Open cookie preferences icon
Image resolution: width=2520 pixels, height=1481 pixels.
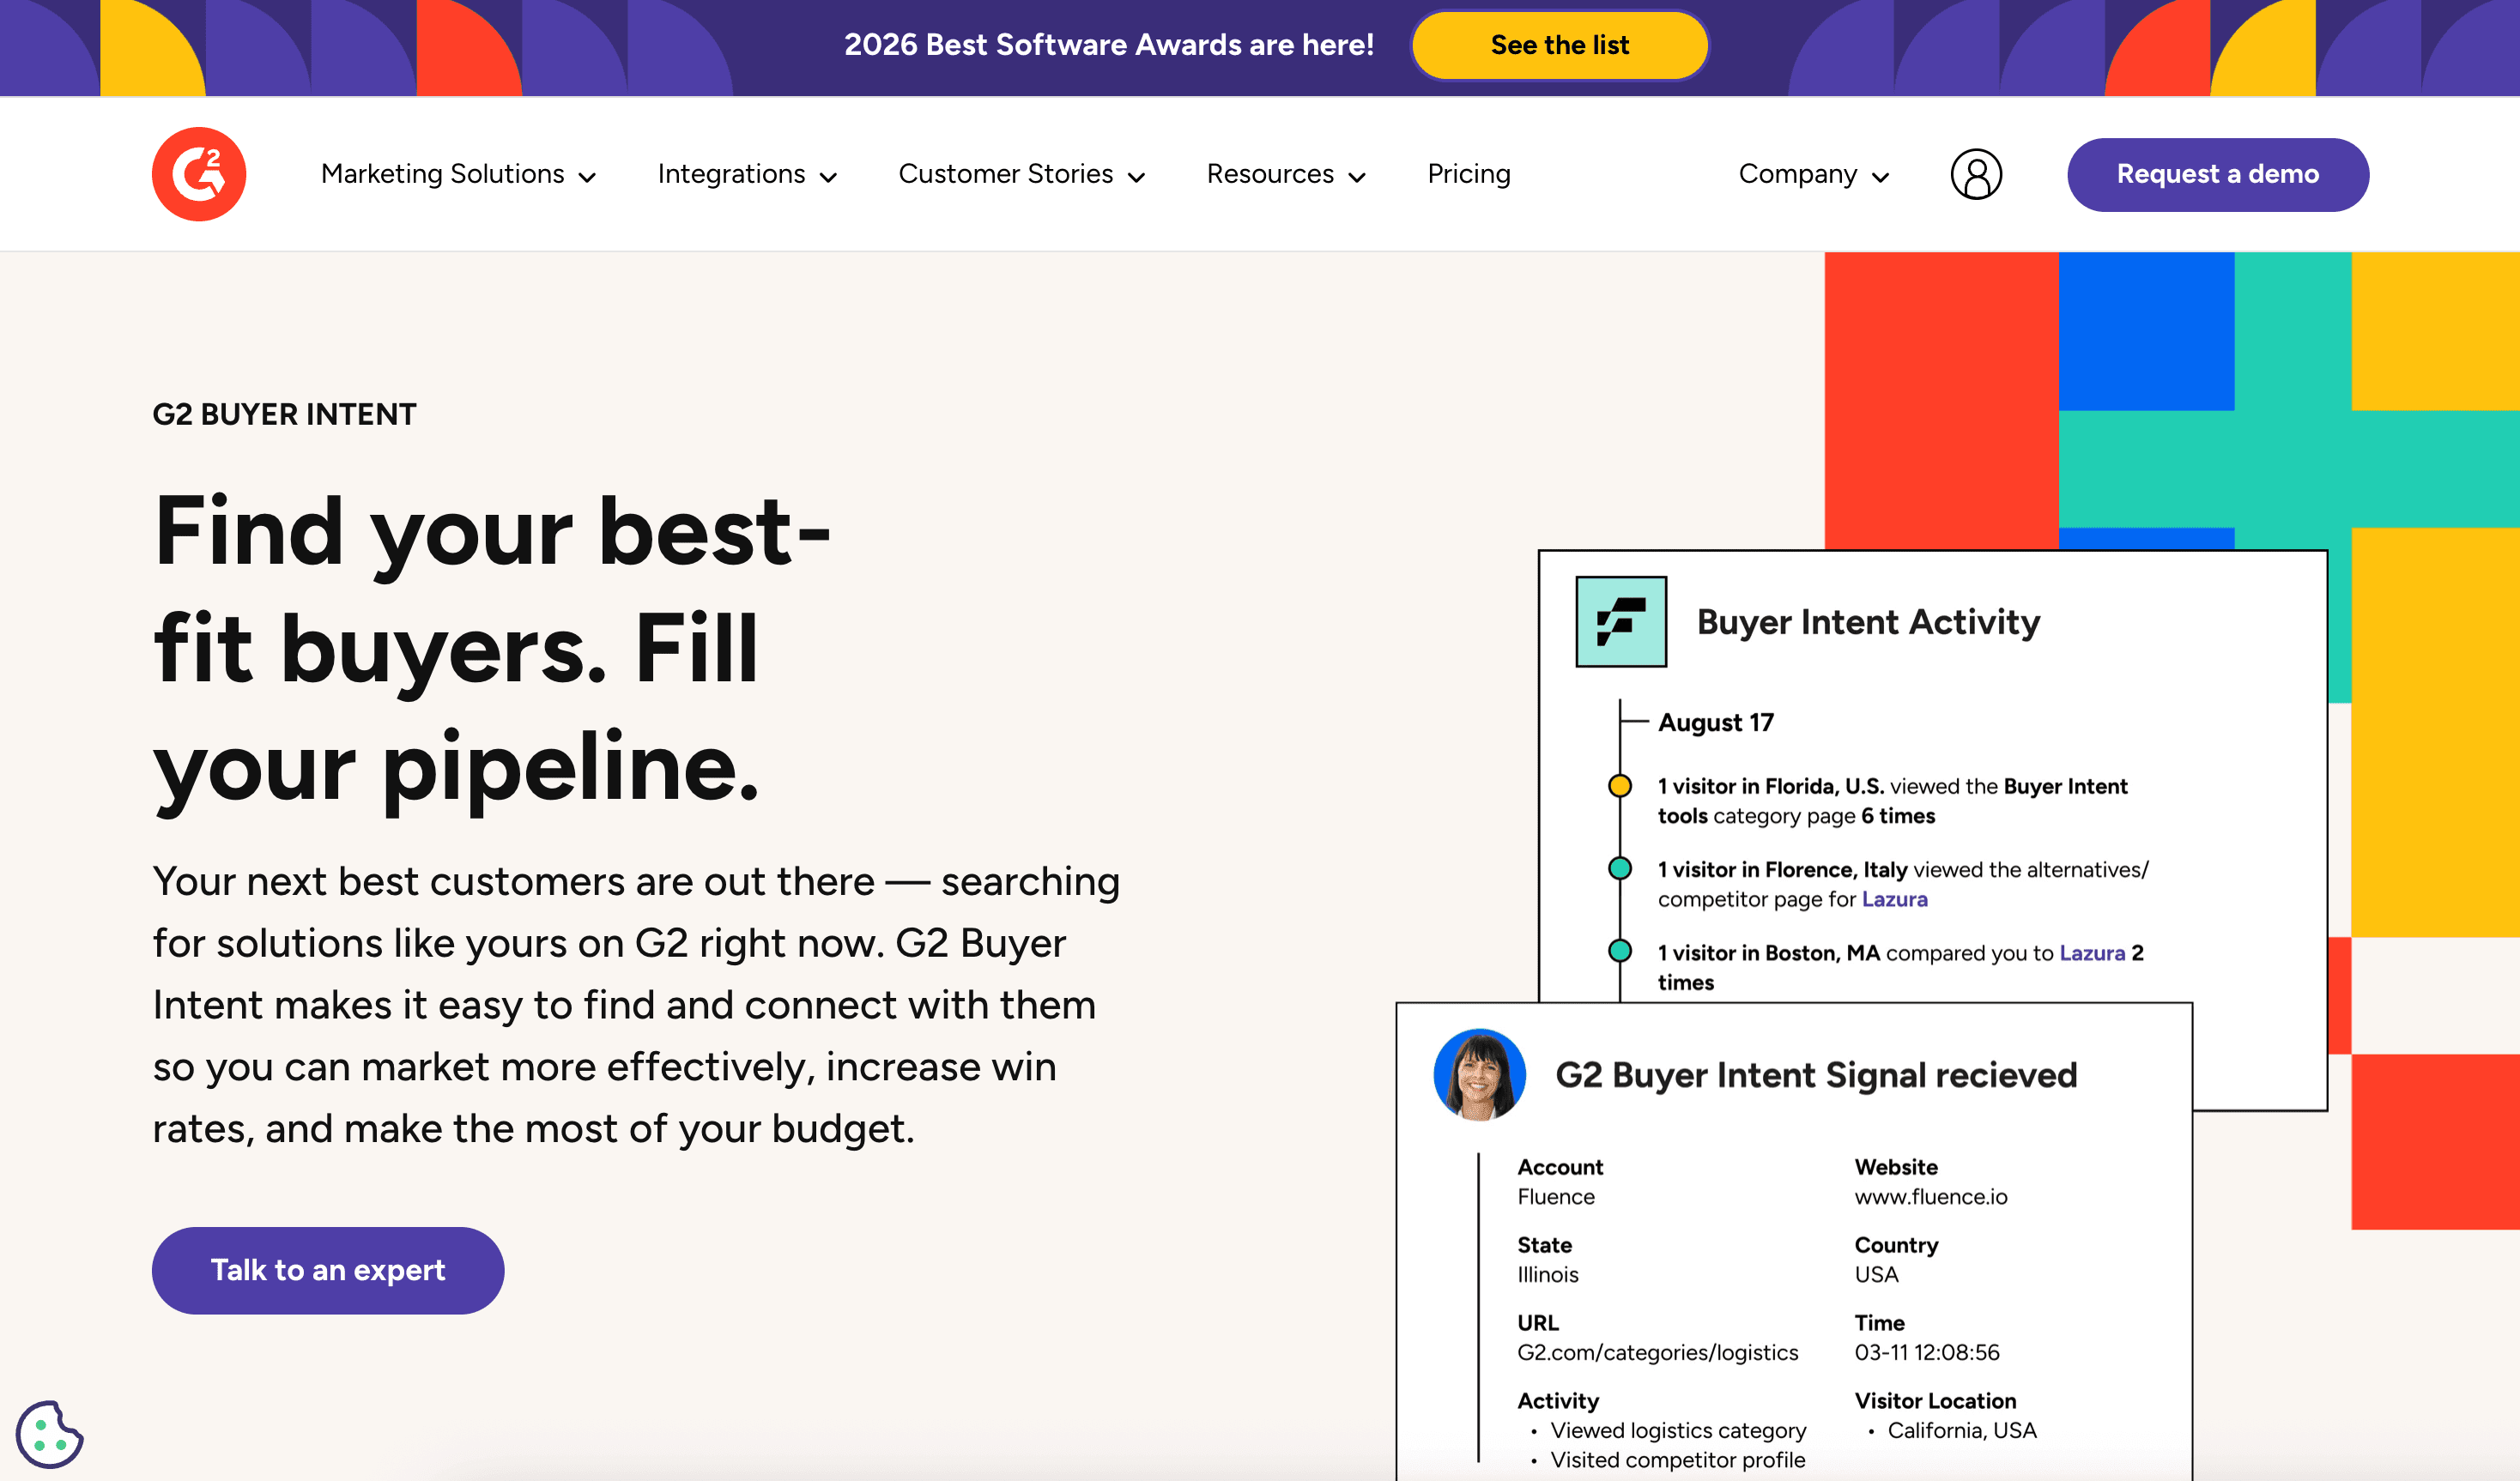[x=49, y=1433]
